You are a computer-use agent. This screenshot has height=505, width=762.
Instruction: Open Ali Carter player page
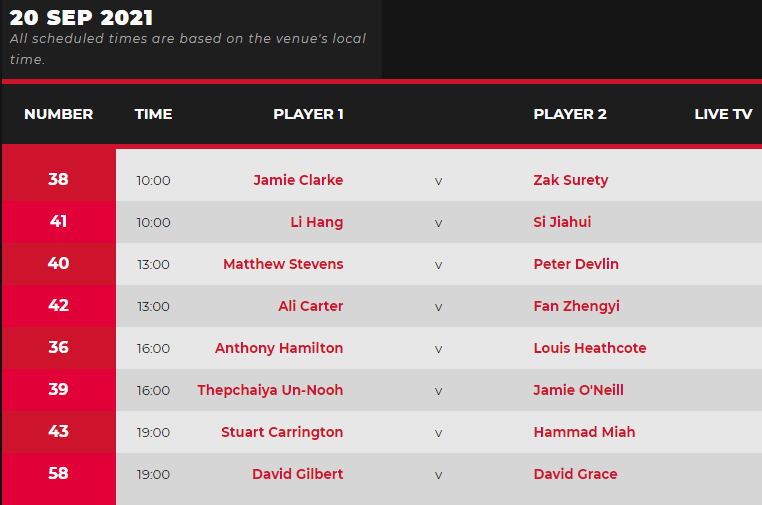pos(311,306)
